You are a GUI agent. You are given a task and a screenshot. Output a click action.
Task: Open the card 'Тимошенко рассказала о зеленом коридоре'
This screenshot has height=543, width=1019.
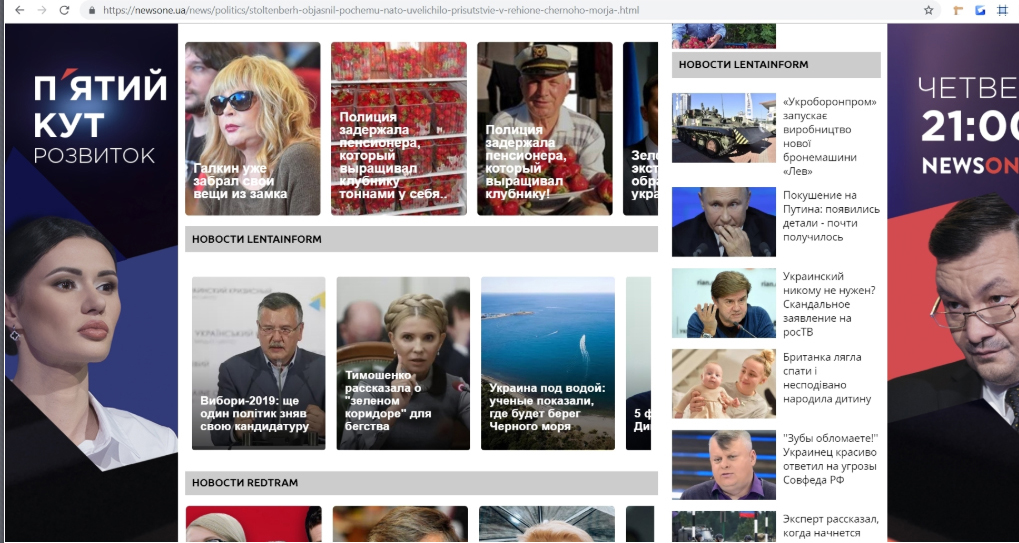click(x=403, y=363)
